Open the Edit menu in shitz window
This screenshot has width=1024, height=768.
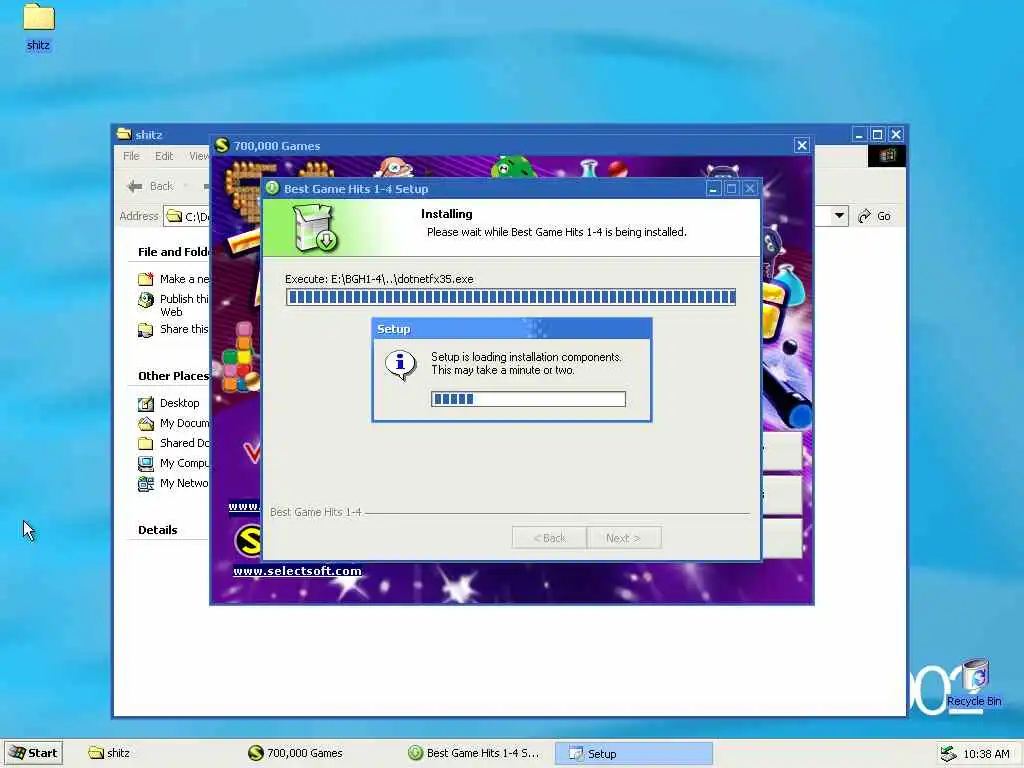(164, 156)
